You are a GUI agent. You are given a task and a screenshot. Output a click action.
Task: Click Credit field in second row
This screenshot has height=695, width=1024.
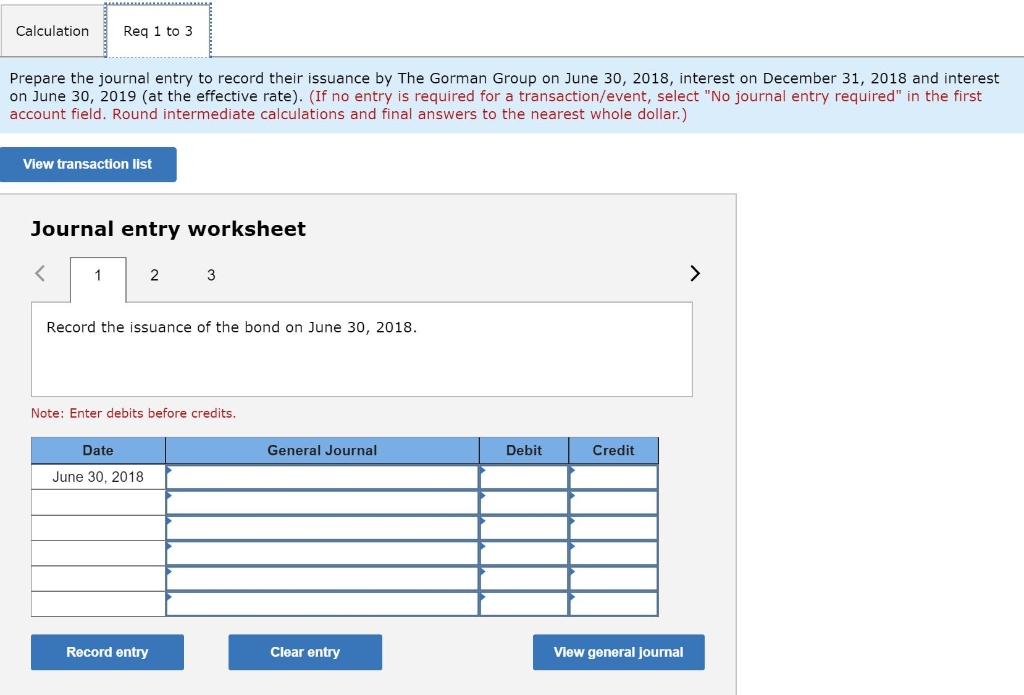(613, 502)
